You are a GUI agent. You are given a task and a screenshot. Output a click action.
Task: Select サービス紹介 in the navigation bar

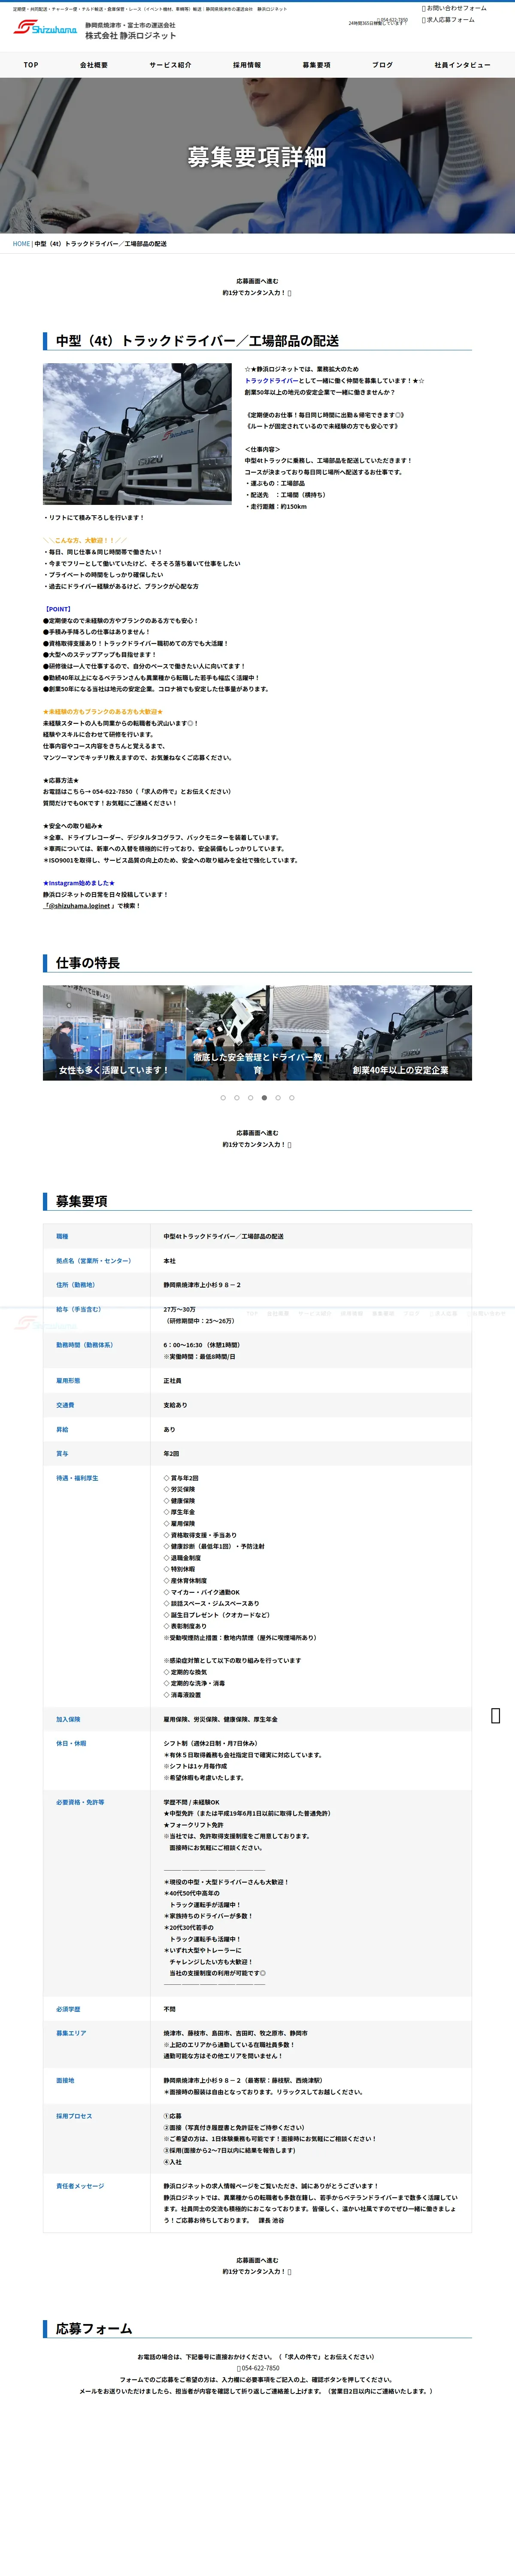pyautogui.click(x=170, y=65)
